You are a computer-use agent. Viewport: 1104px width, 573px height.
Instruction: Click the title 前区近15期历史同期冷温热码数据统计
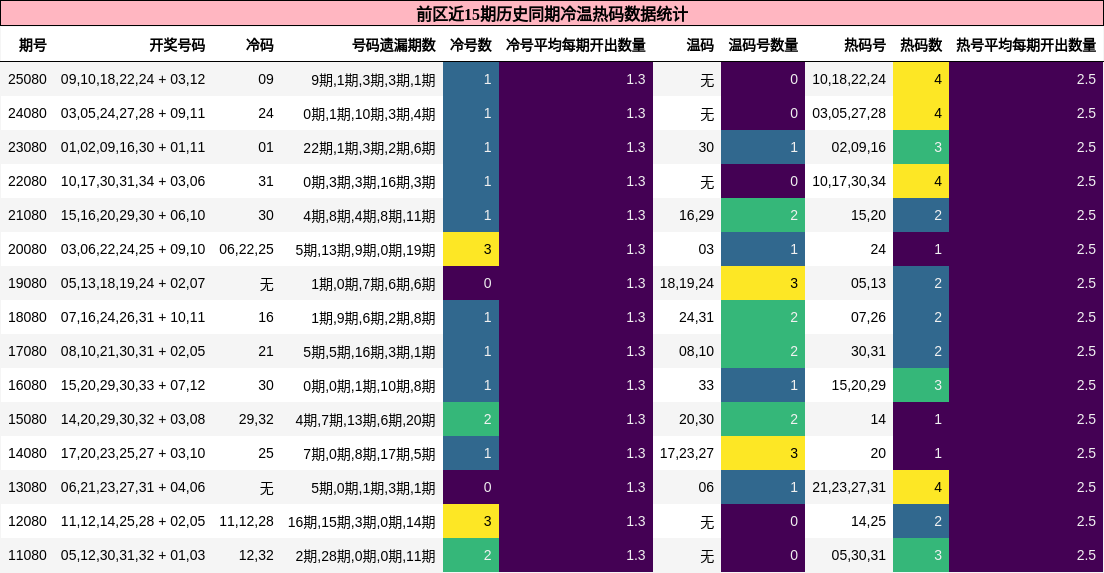click(x=552, y=13)
